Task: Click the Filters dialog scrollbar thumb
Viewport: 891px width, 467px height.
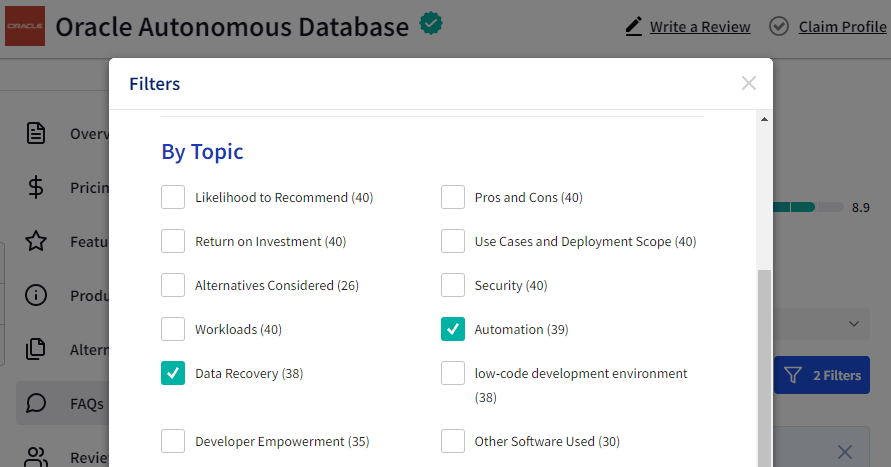Action: click(x=764, y=368)
